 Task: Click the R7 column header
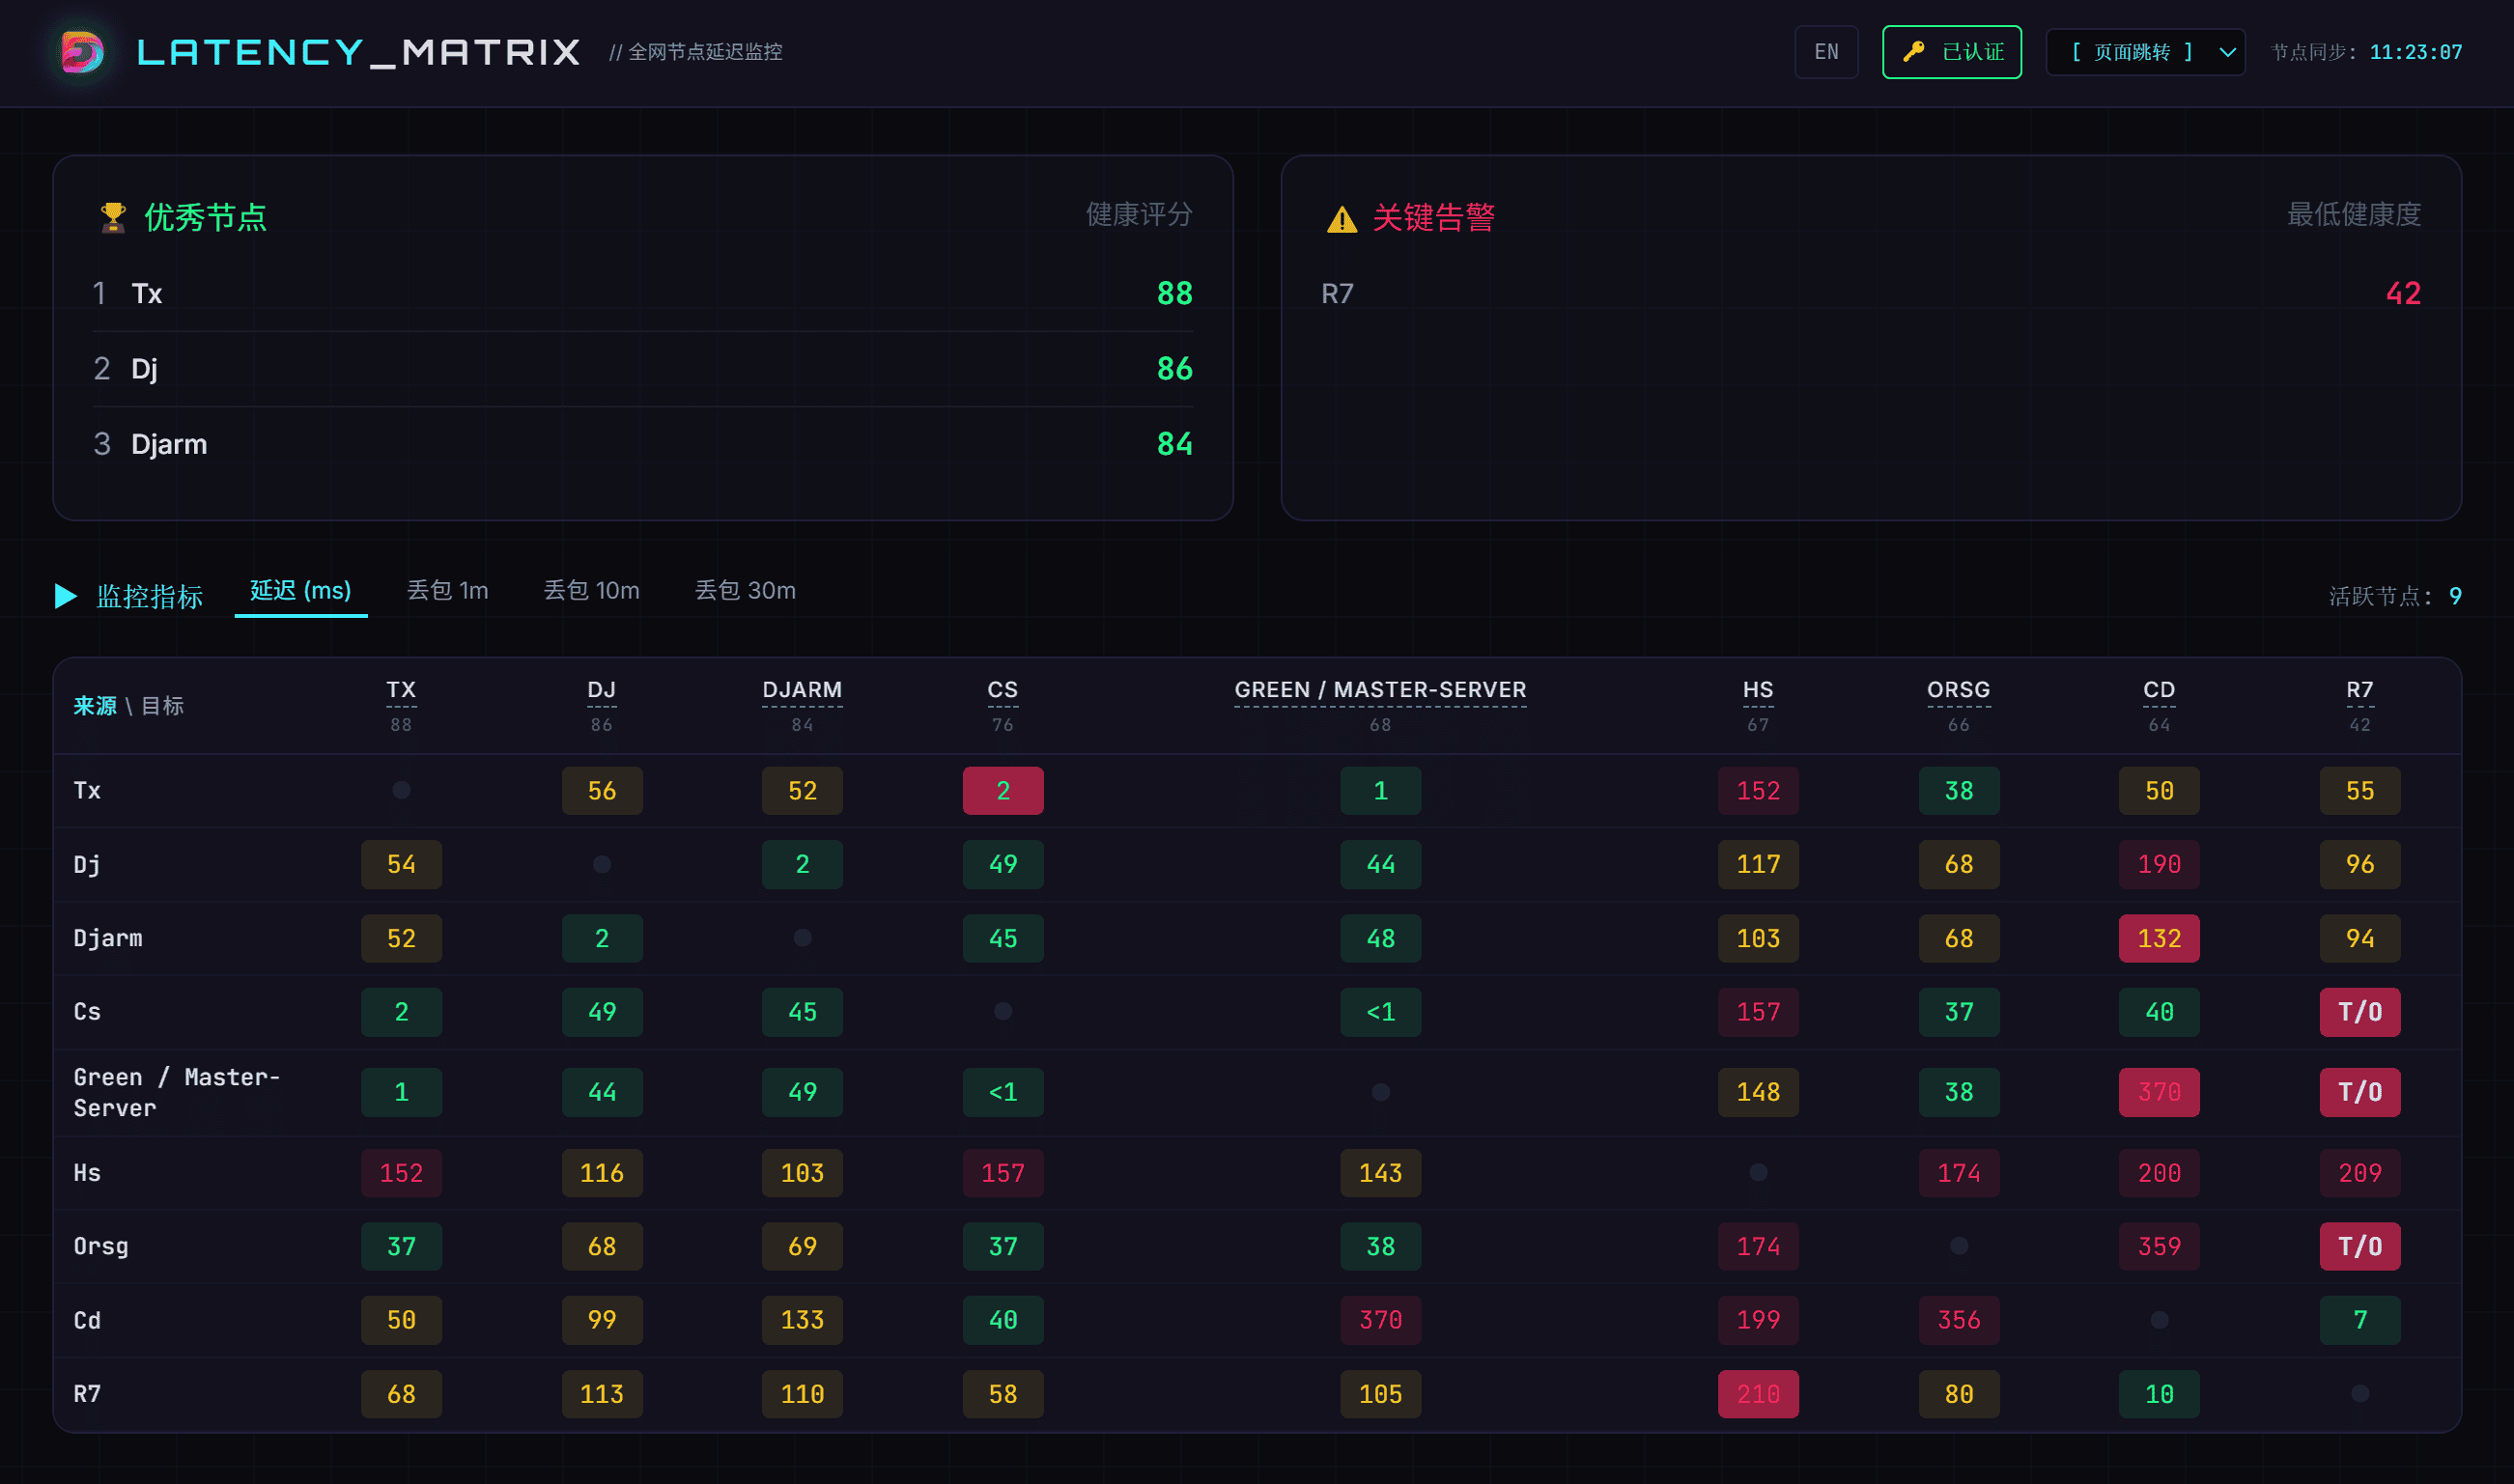(2360, 690)
